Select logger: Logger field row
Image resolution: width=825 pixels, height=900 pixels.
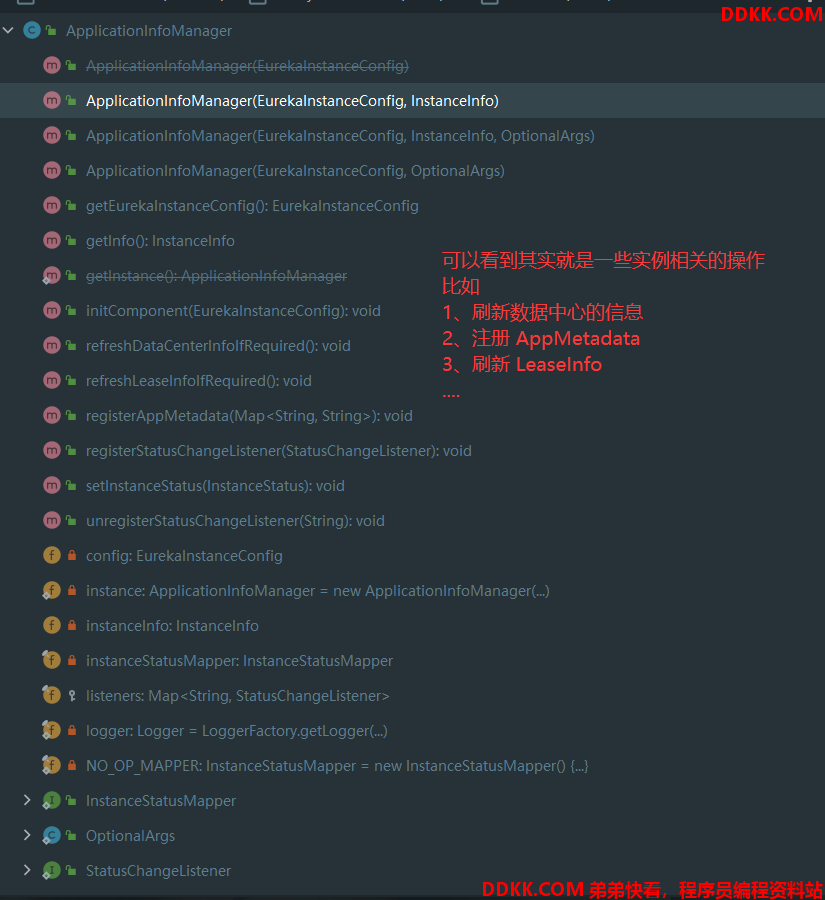tap(412, 731)
